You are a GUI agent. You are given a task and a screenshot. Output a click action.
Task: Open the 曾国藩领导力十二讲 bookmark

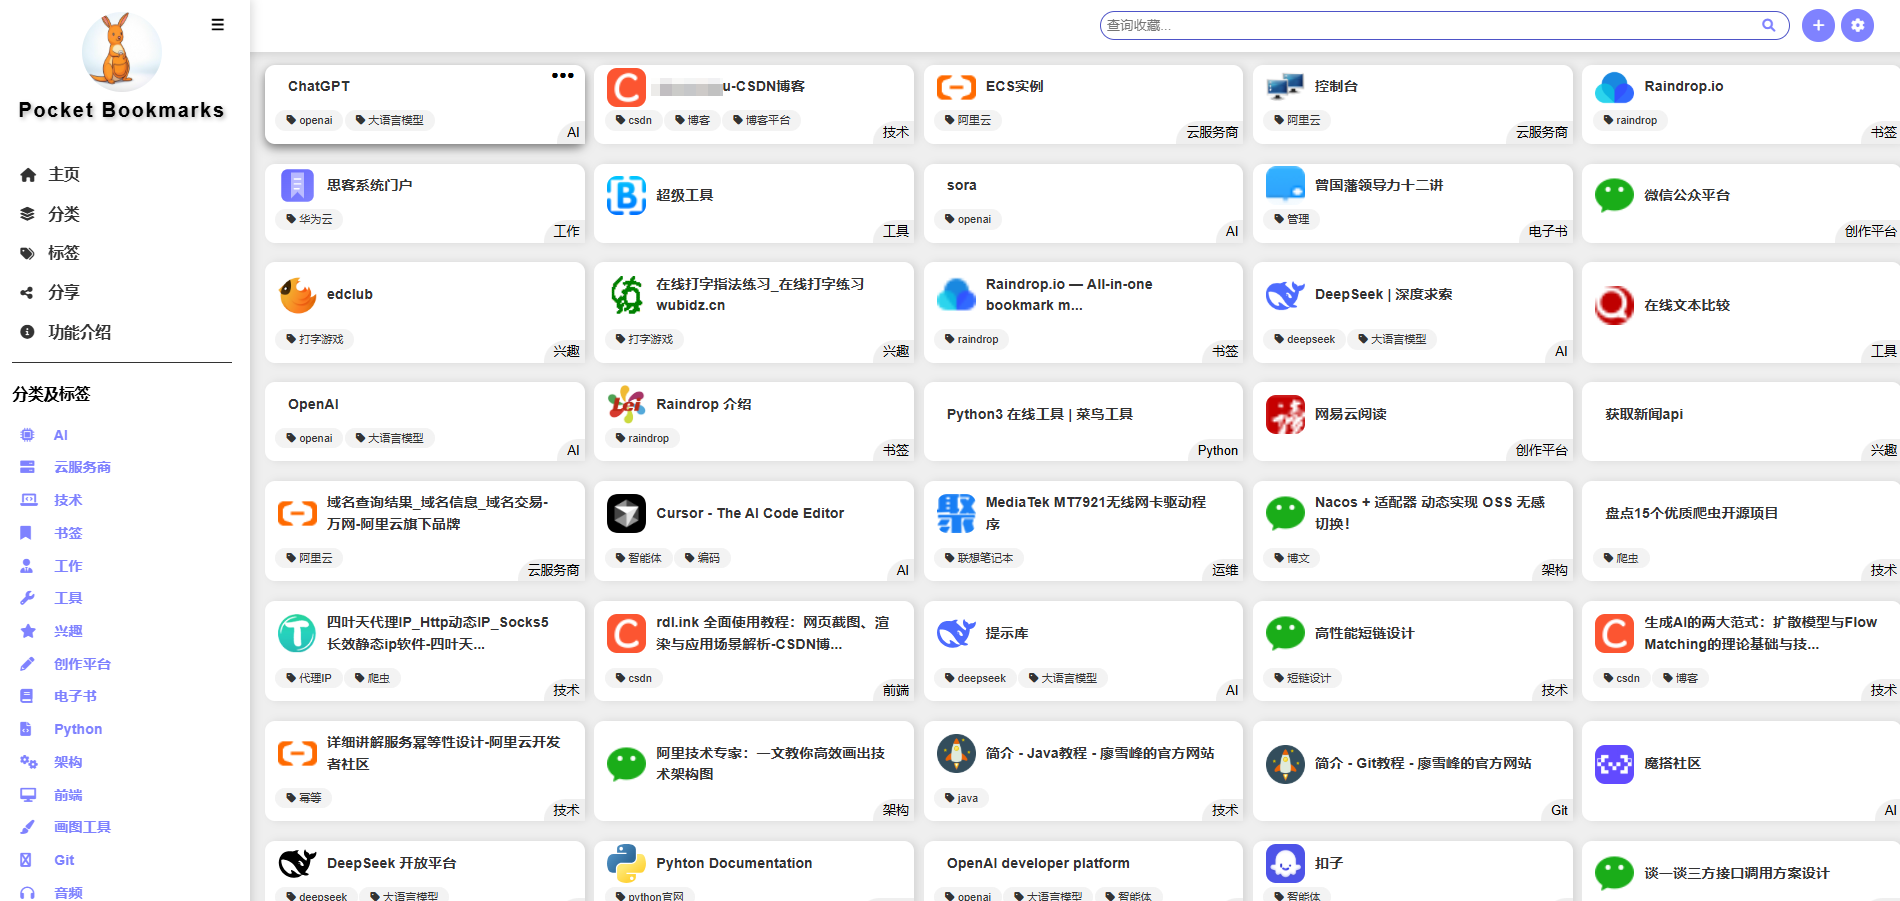1379,185
